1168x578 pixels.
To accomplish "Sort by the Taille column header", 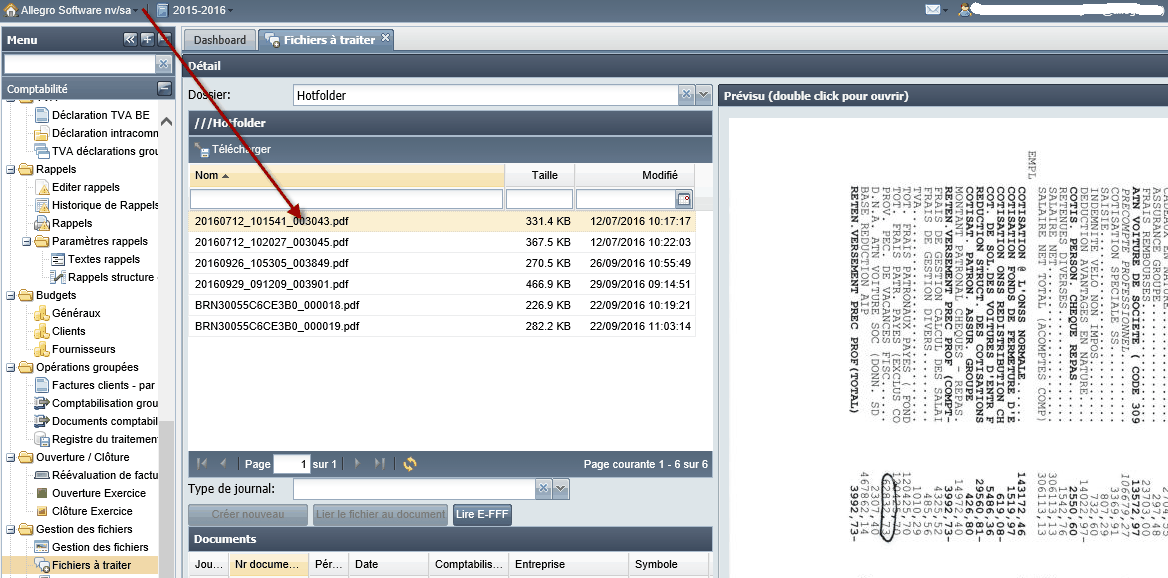I will (540, 176).
